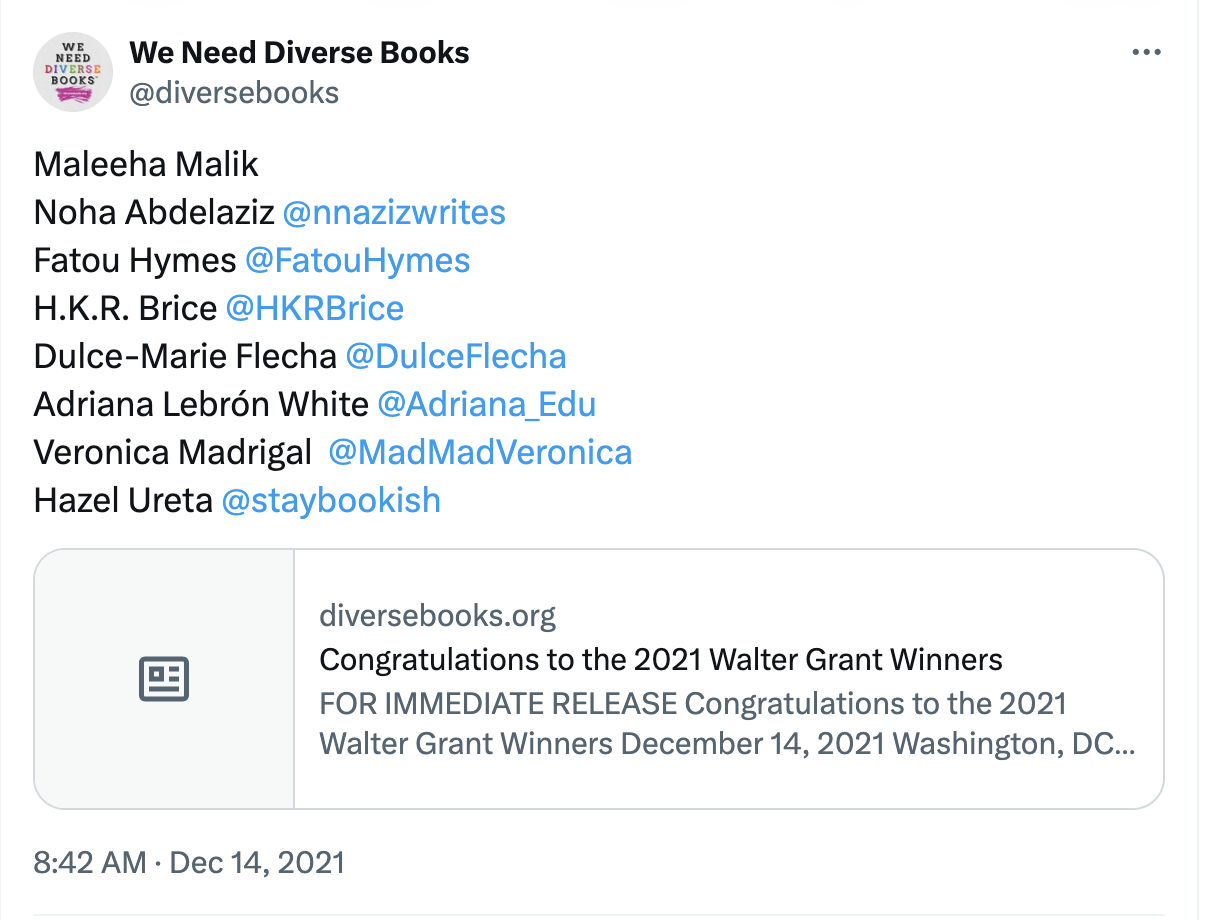Select the @Adriana_Edu mention
Screen dimensions: 1228x920
coord(487,404)
